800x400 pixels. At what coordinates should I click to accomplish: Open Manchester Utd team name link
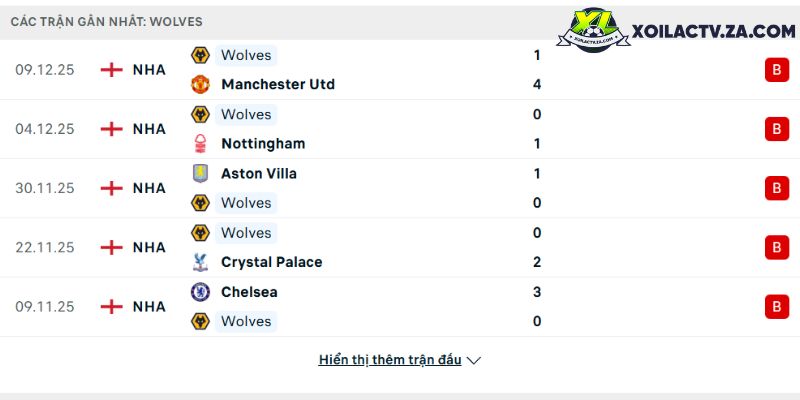coord(278,84)
